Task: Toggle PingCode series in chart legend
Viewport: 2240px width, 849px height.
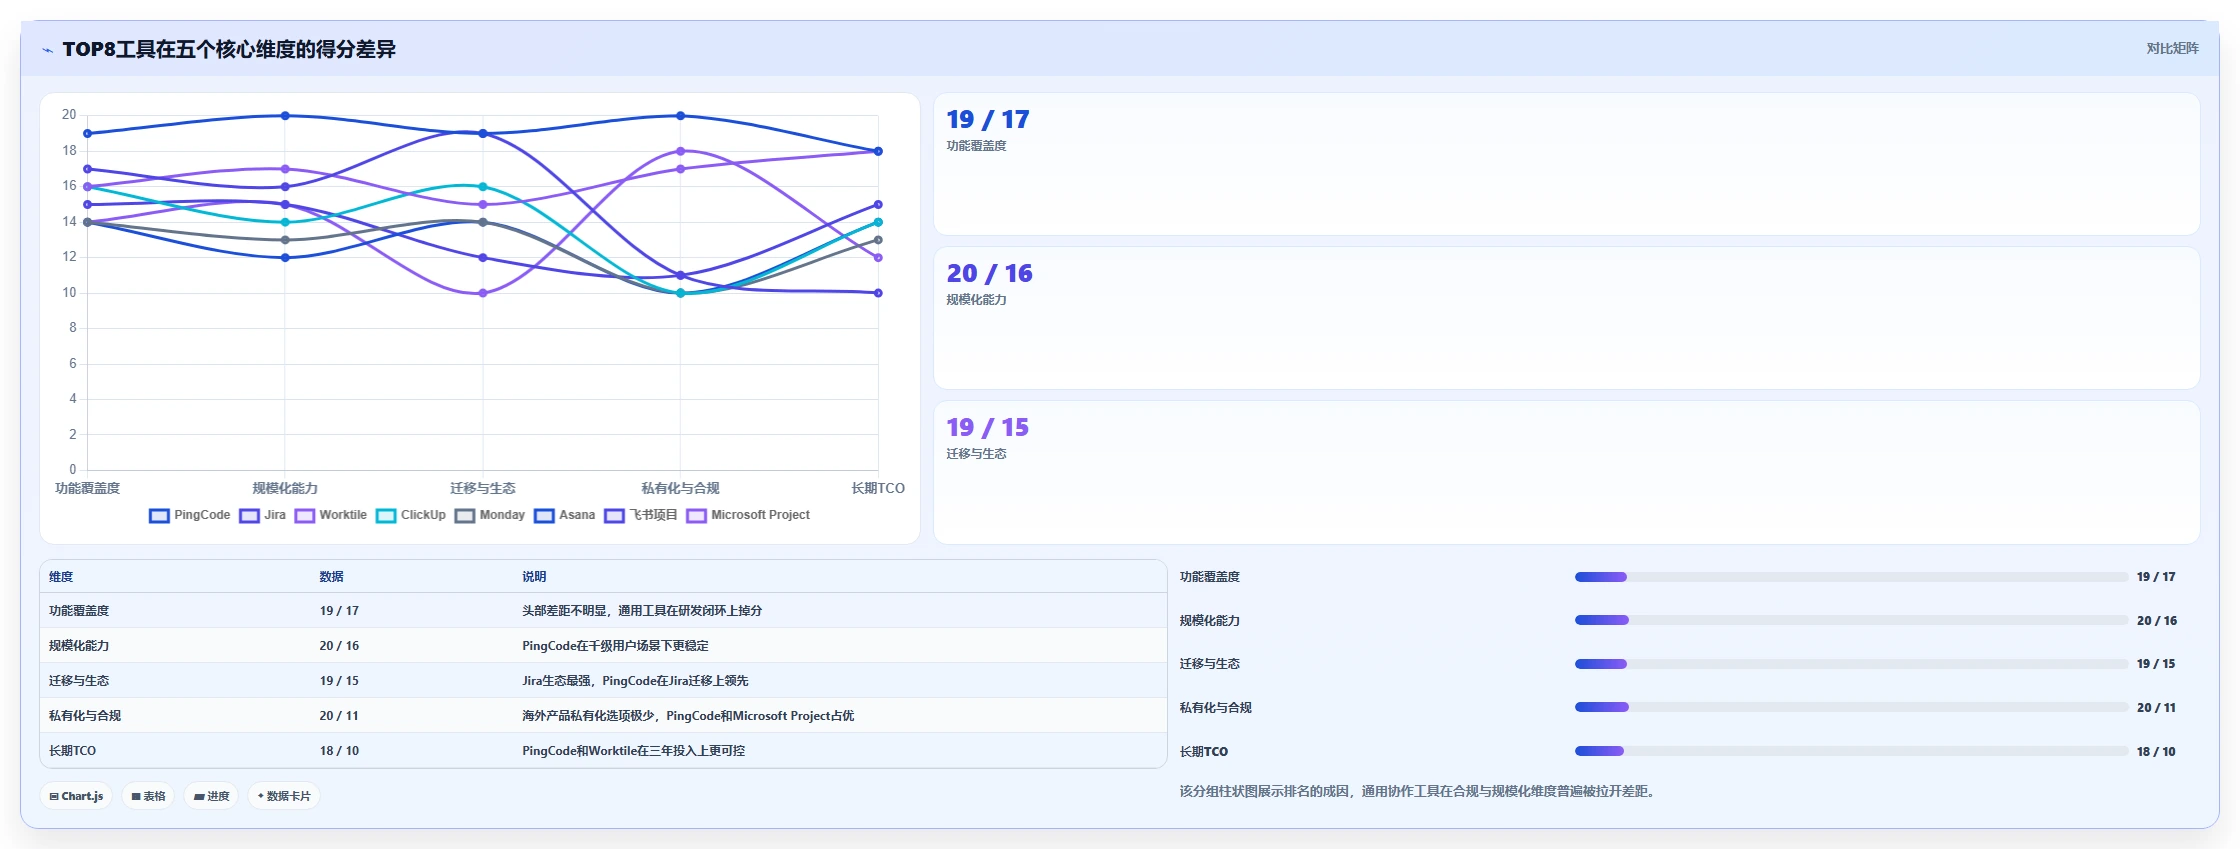Action: [189, 515]
